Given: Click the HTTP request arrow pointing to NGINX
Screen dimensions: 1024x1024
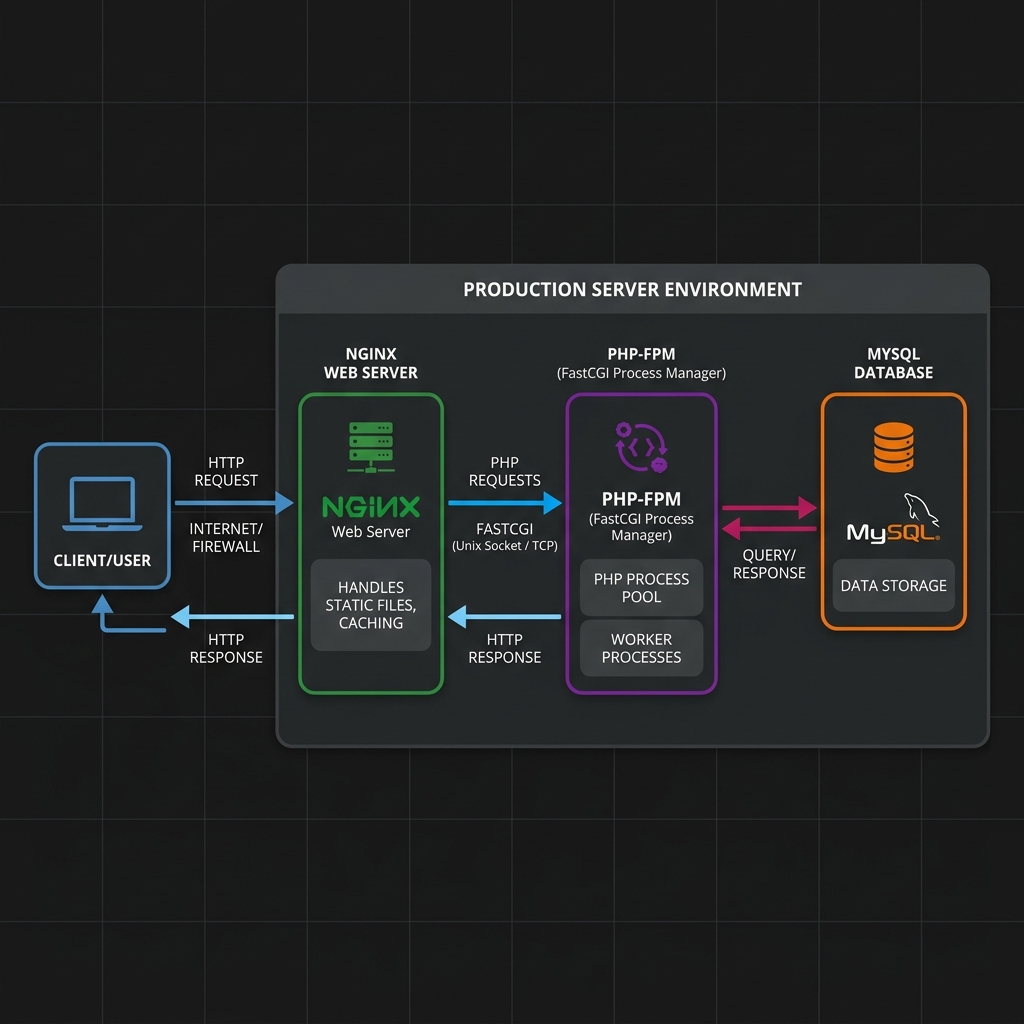Looking at the screenshot, I should point(234,503).
